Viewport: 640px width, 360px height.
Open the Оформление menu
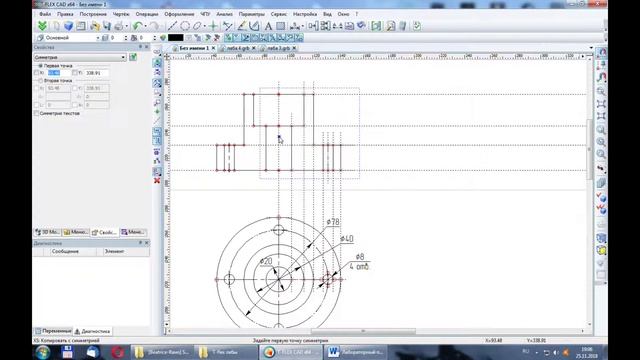(179, 14)
